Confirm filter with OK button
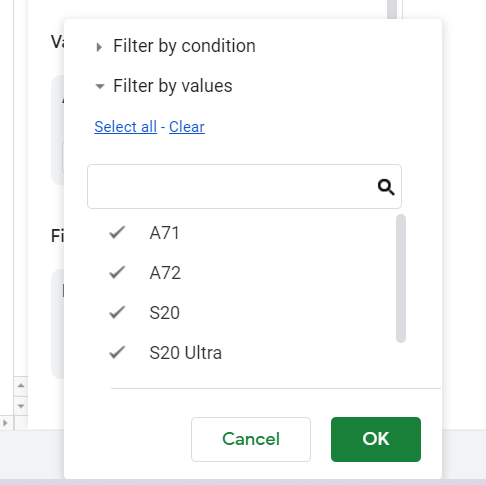Screen dimensions: 486x485 [x=376, y=439]
